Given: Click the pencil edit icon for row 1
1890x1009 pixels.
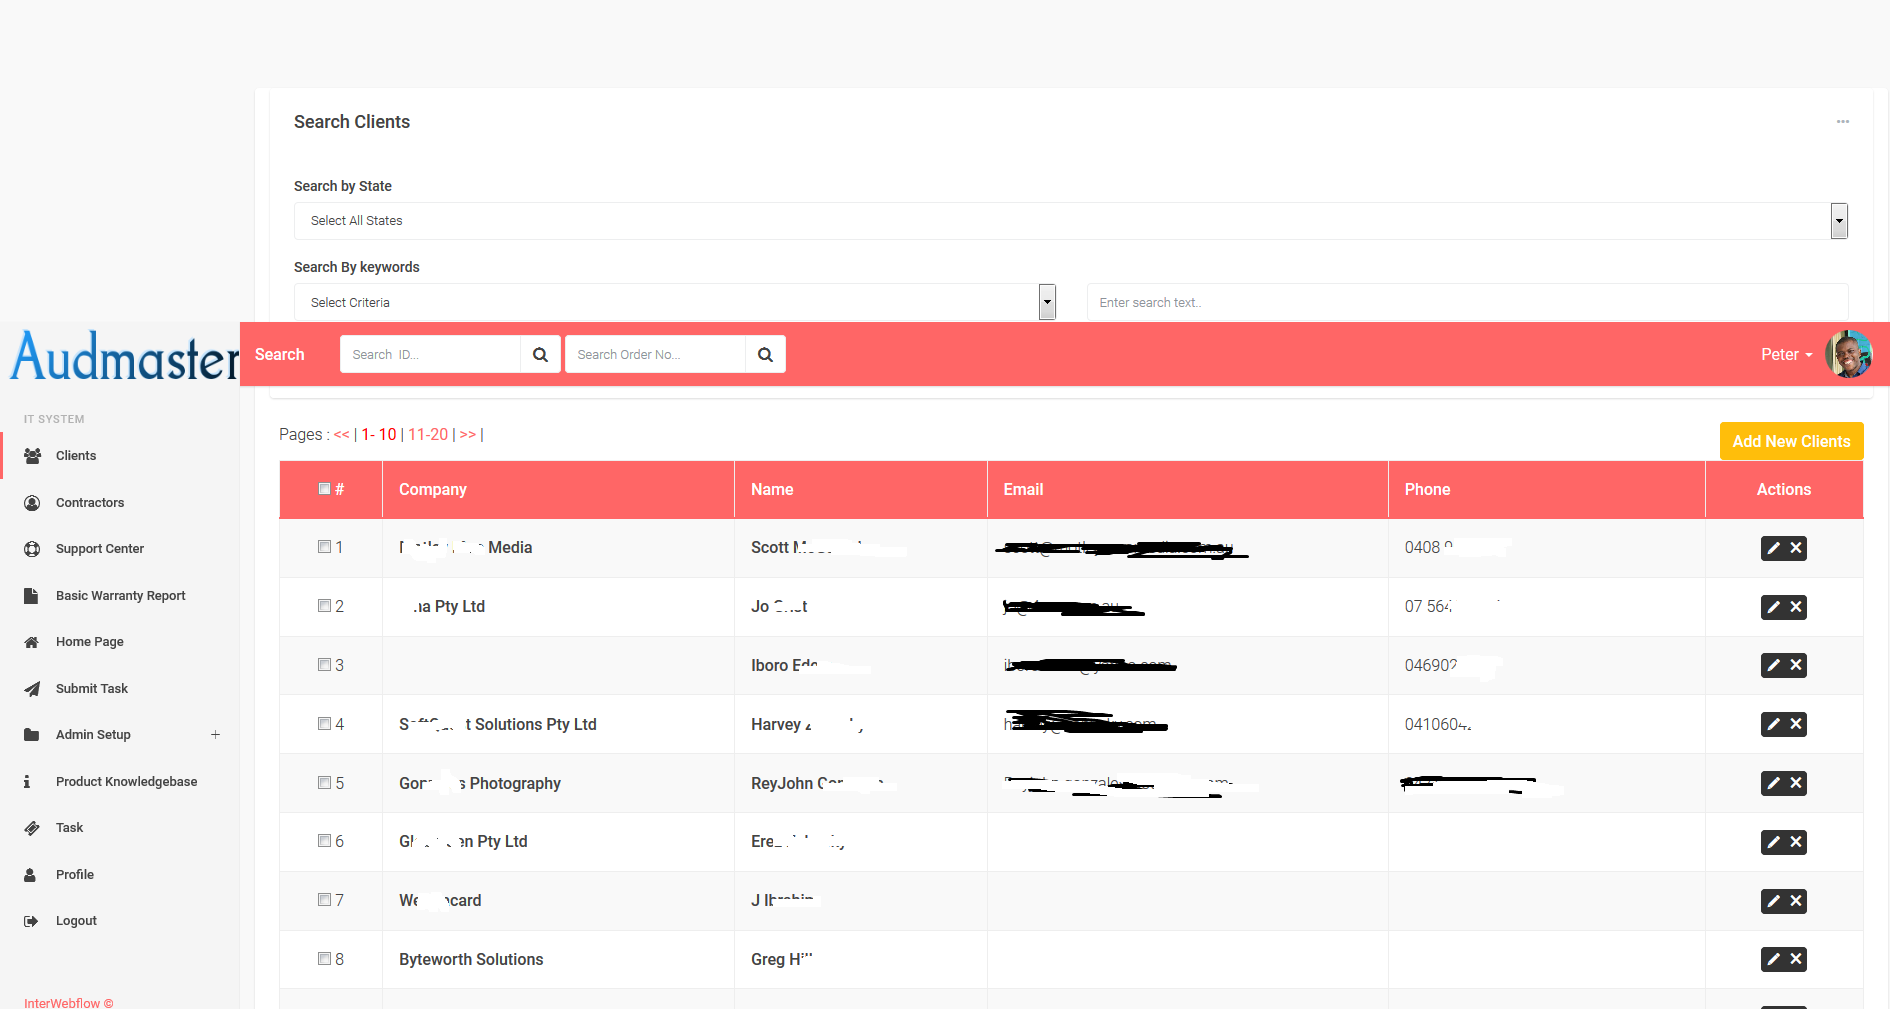Looking at the screenshot, I should [x=1773, y=548].
